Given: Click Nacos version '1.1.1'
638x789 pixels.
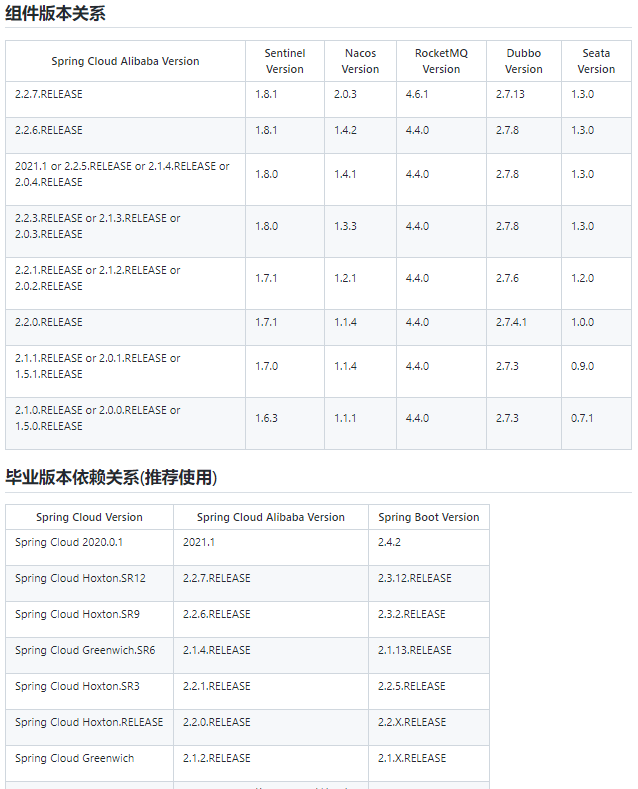Looking at the screenshot, I should point(345,418).
